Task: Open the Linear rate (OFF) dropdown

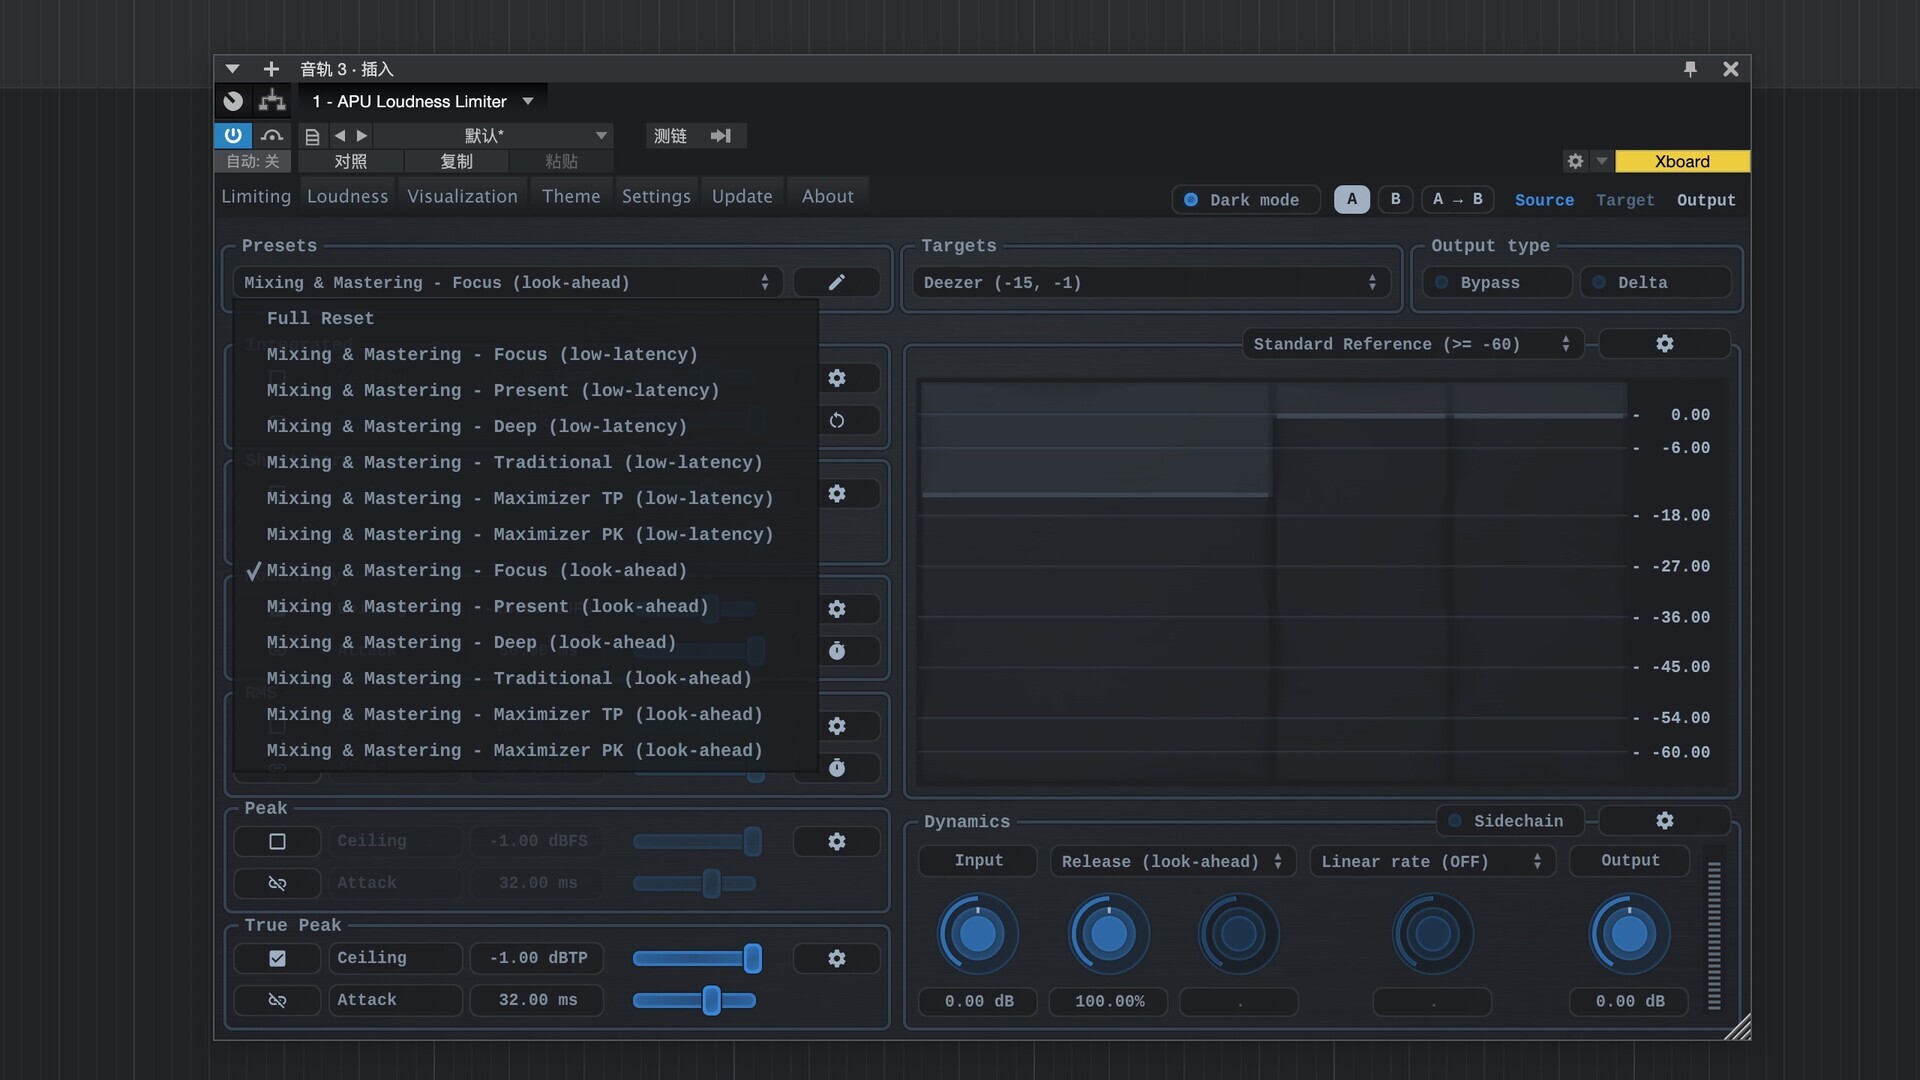Action: pyautogui.click(x=1432, y=861)
